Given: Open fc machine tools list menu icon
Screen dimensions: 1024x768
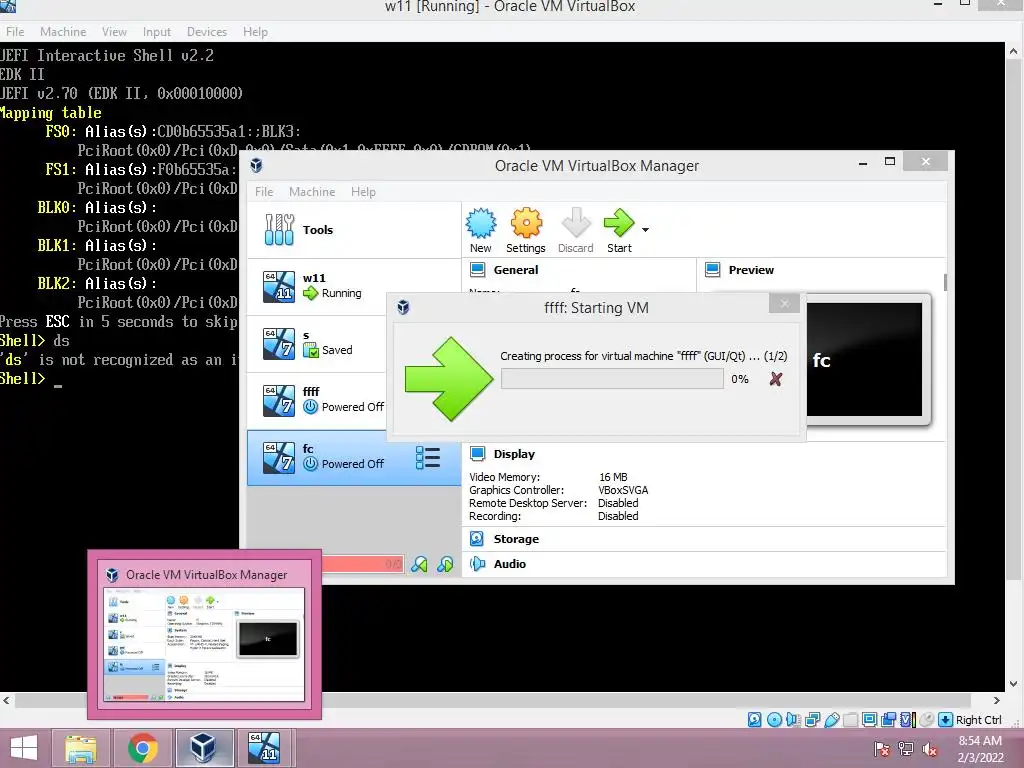Looking at the screenshot, I should [x=428, y=457].
